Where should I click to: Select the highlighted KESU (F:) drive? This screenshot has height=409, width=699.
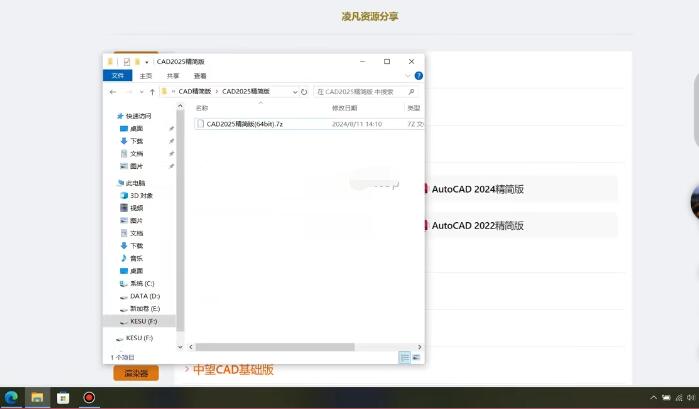point(144,321)
